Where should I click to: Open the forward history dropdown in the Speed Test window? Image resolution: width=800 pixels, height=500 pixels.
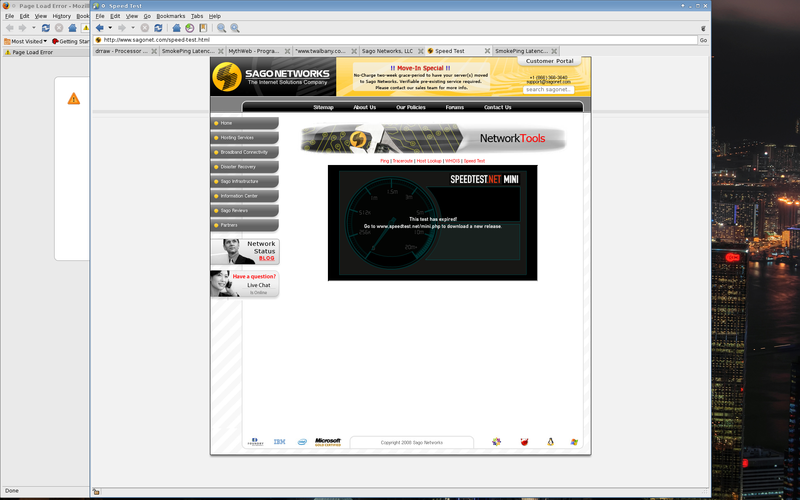coord(133,28)
